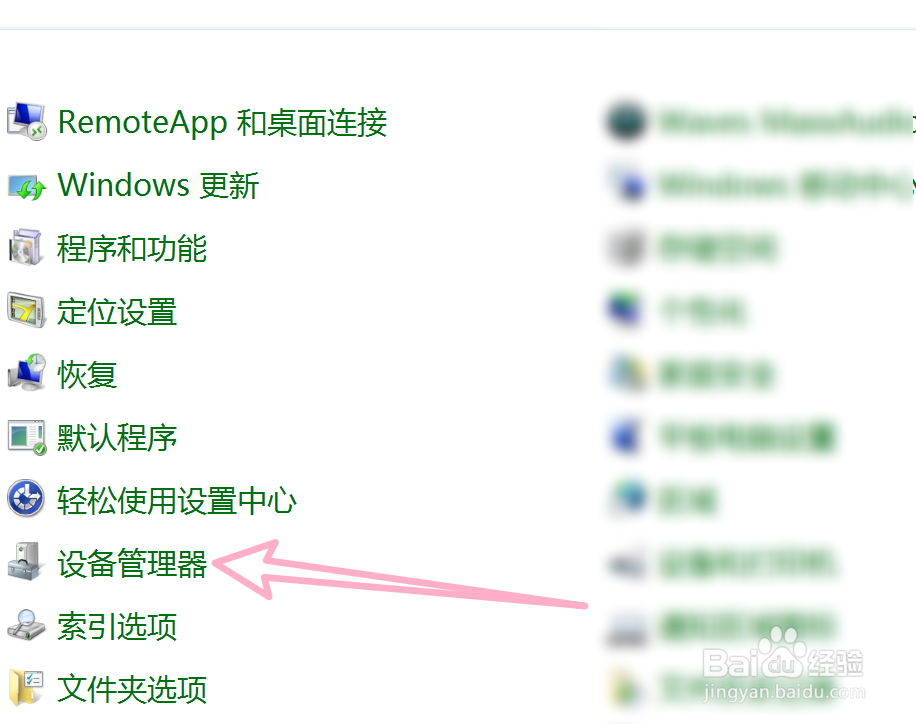Click the 索引选项 magnifier drive icon
This screenshot has height=724, width=916.
tap(26, 625)
